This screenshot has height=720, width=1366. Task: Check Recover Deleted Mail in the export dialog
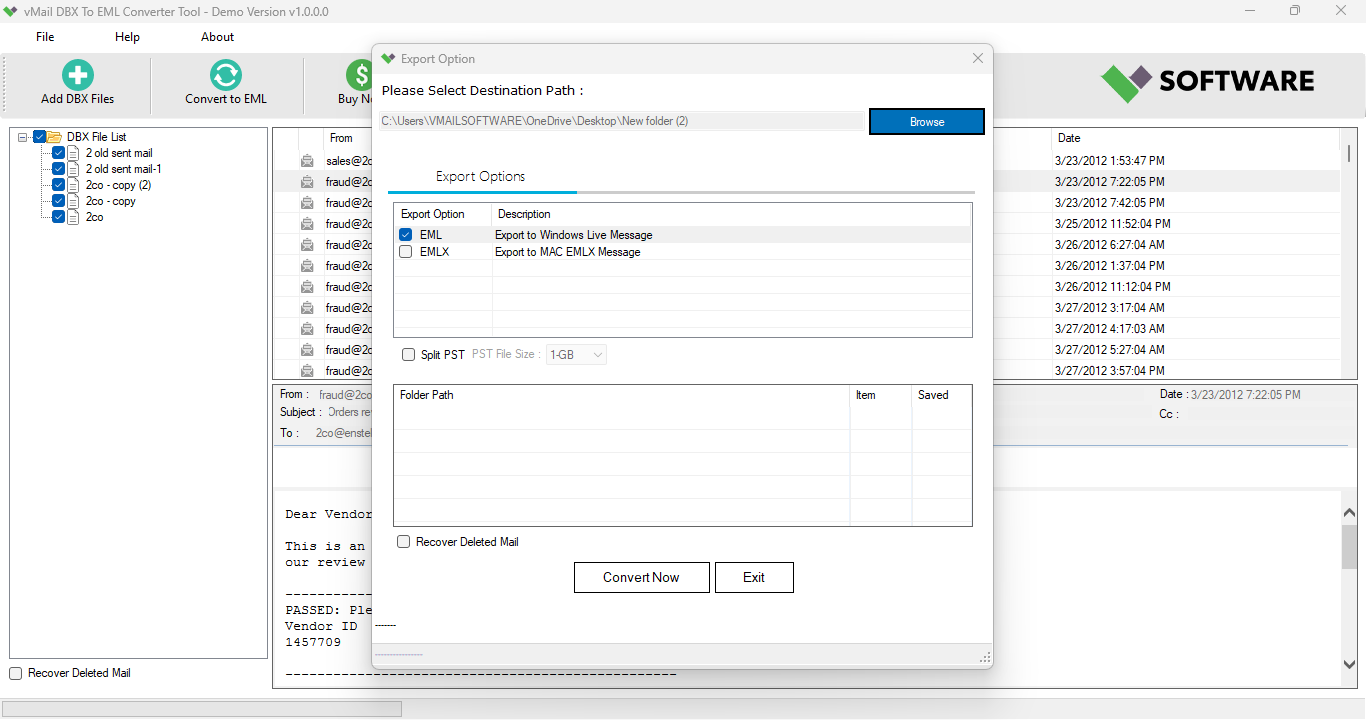pyautogui.click(x=403, y=541)
